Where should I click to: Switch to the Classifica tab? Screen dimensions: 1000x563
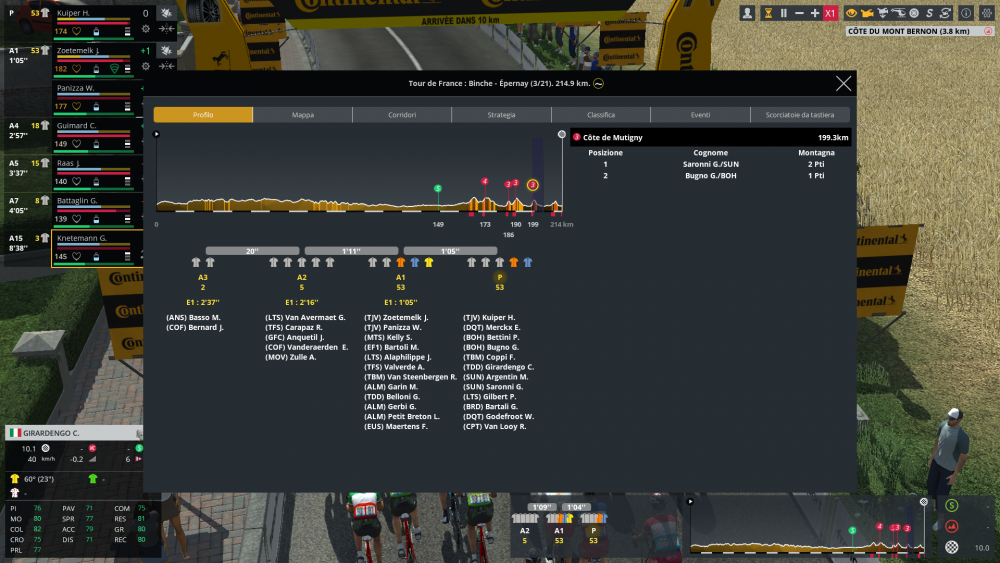(601, 115)
